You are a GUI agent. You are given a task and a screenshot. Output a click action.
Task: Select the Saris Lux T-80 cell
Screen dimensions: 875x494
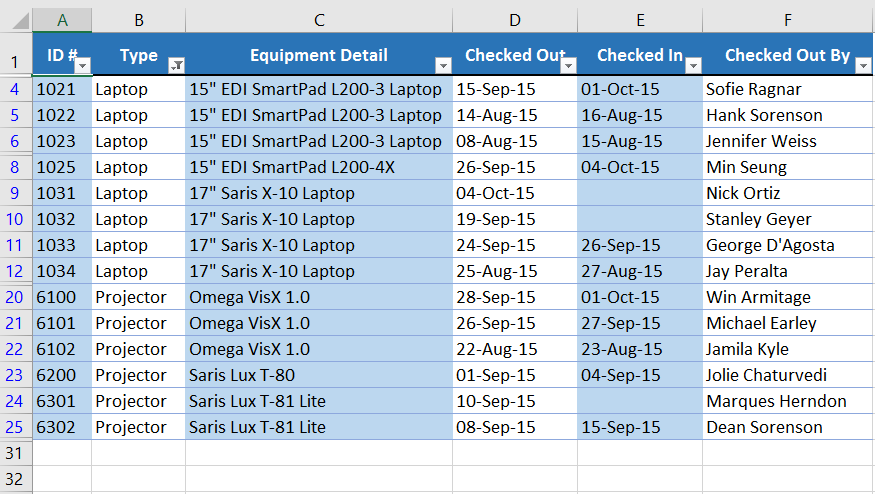[319, 375]
